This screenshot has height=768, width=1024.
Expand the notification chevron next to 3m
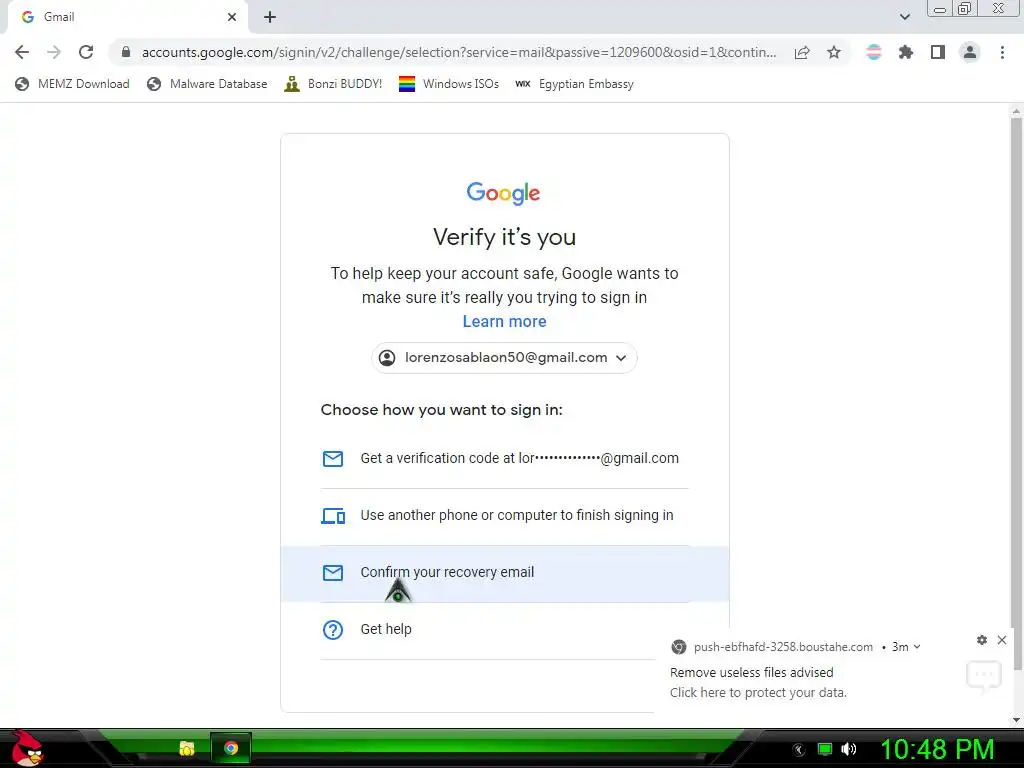917,647
